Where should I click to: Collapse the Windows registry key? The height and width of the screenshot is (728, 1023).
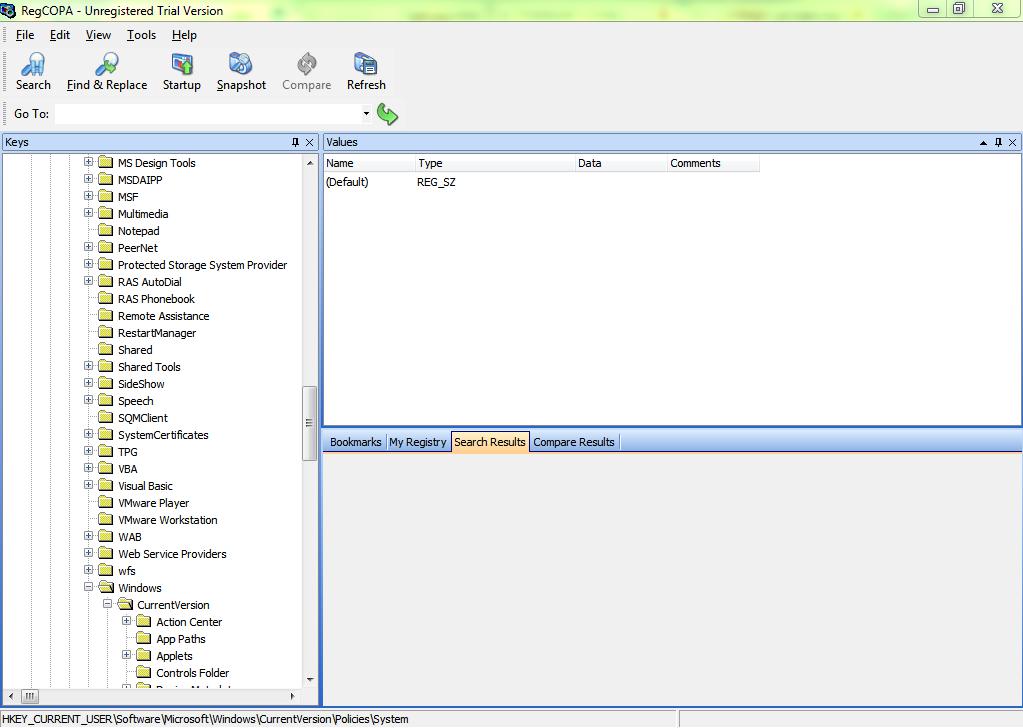pyautogui.click(x=89, y=588)
